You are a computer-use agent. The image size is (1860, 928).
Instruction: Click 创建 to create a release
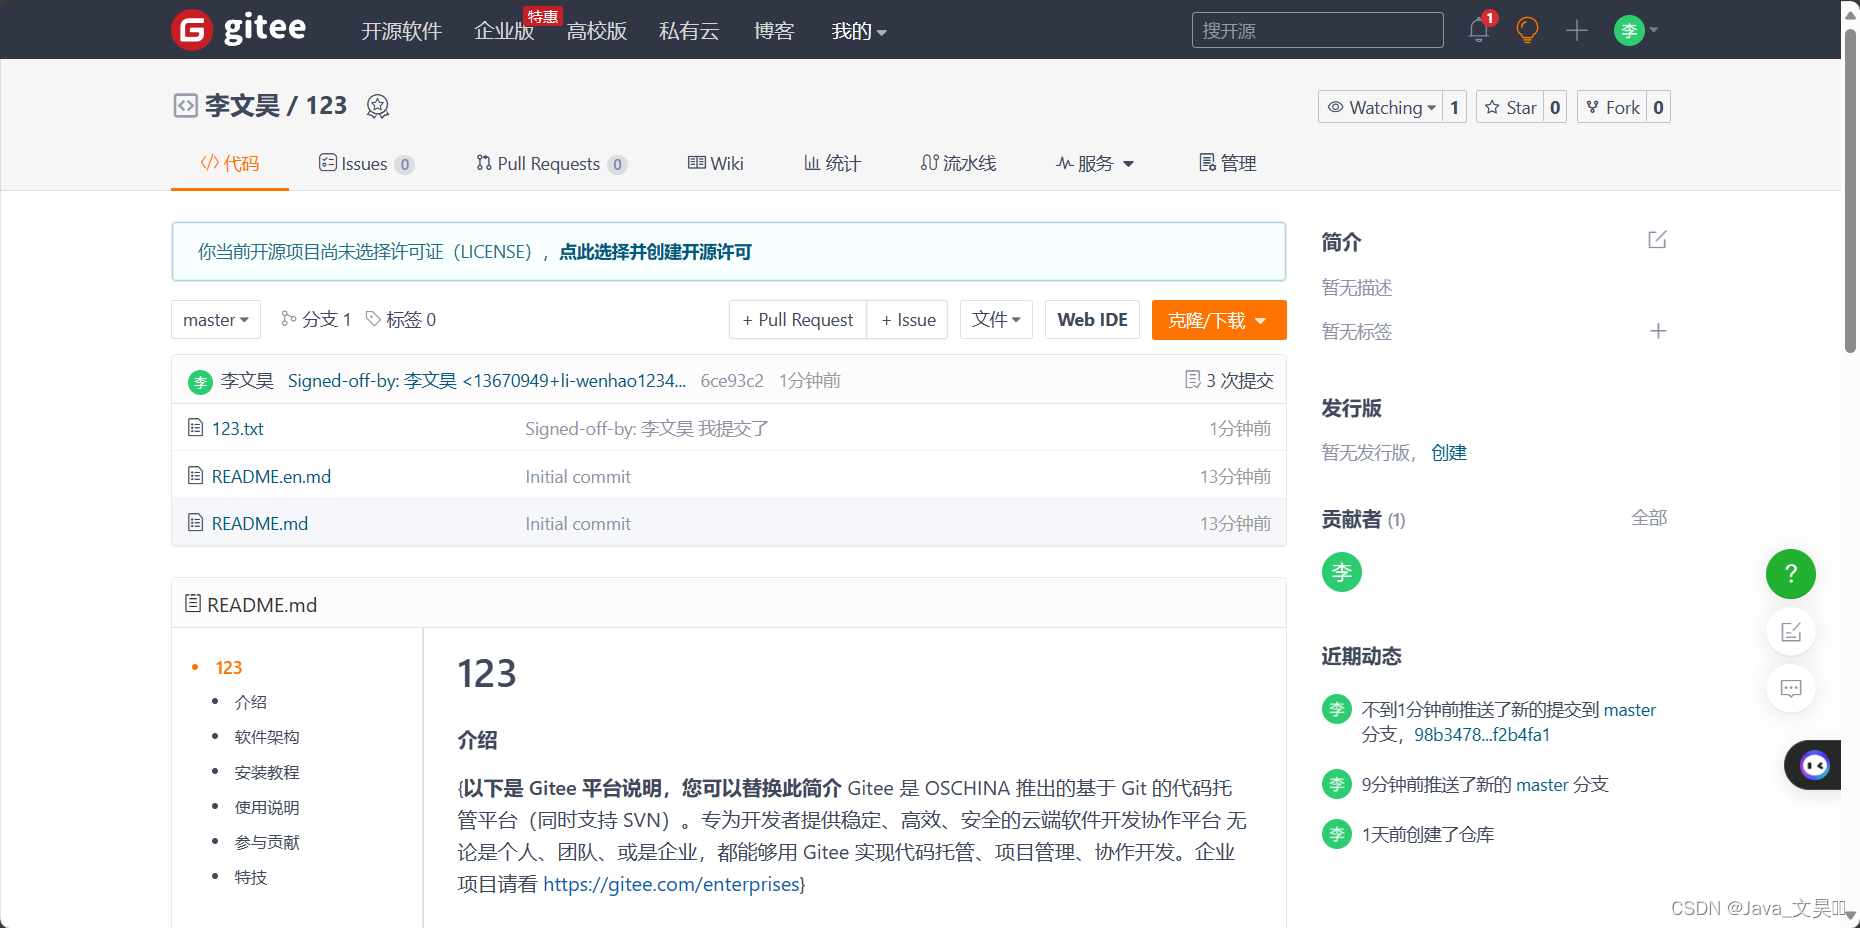(x=1449, y=452)
